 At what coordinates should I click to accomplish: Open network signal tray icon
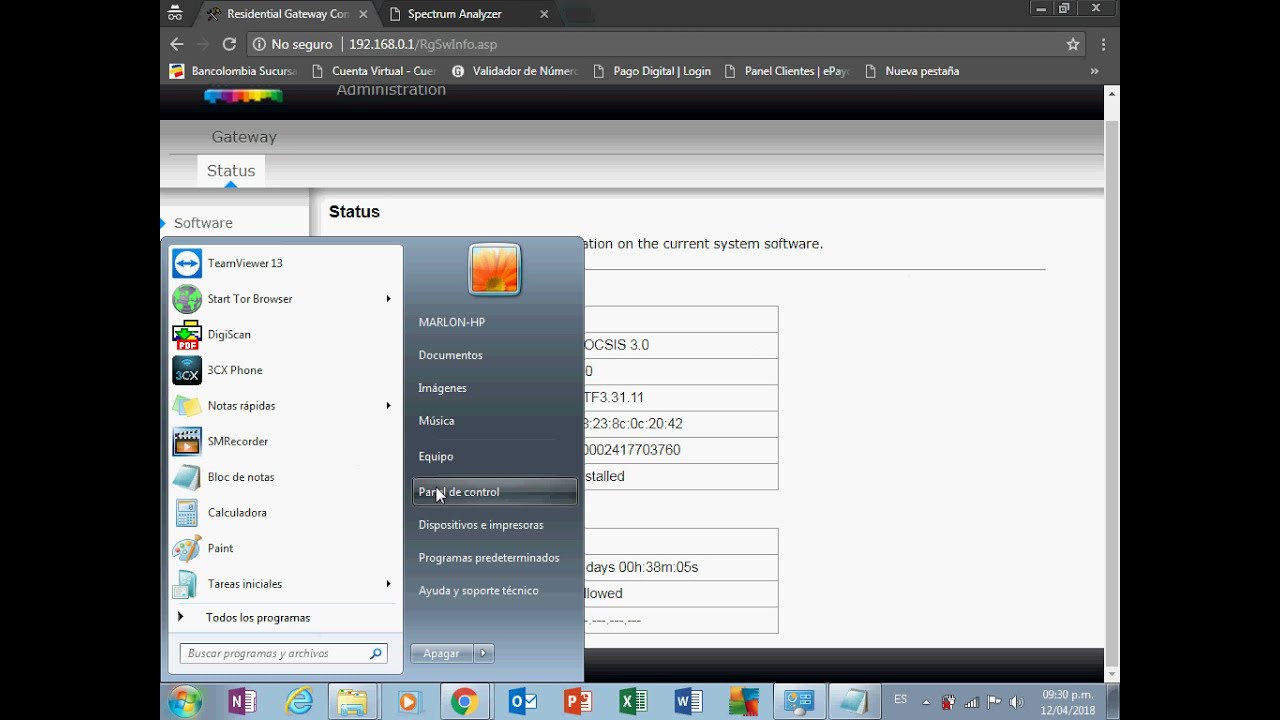click(971, 702)
